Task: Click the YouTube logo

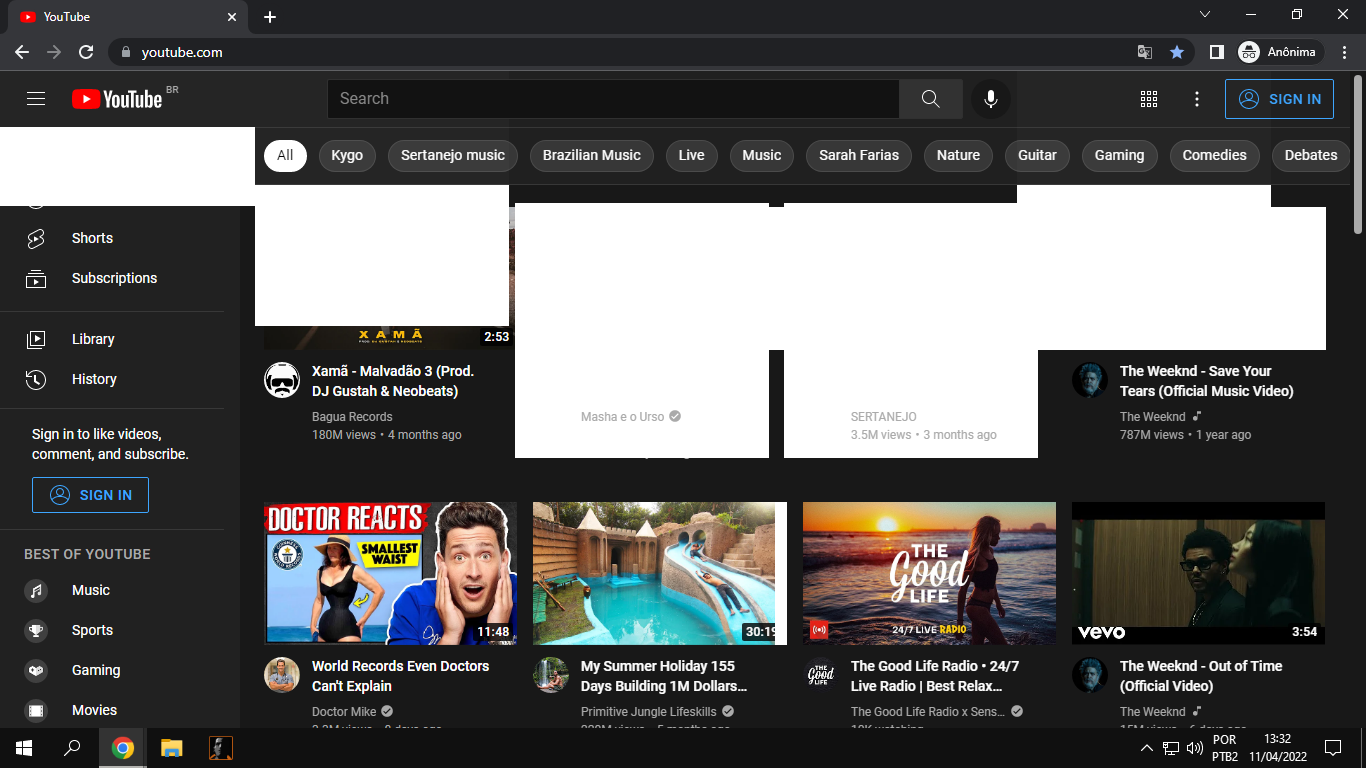Action: click(117, 99)
